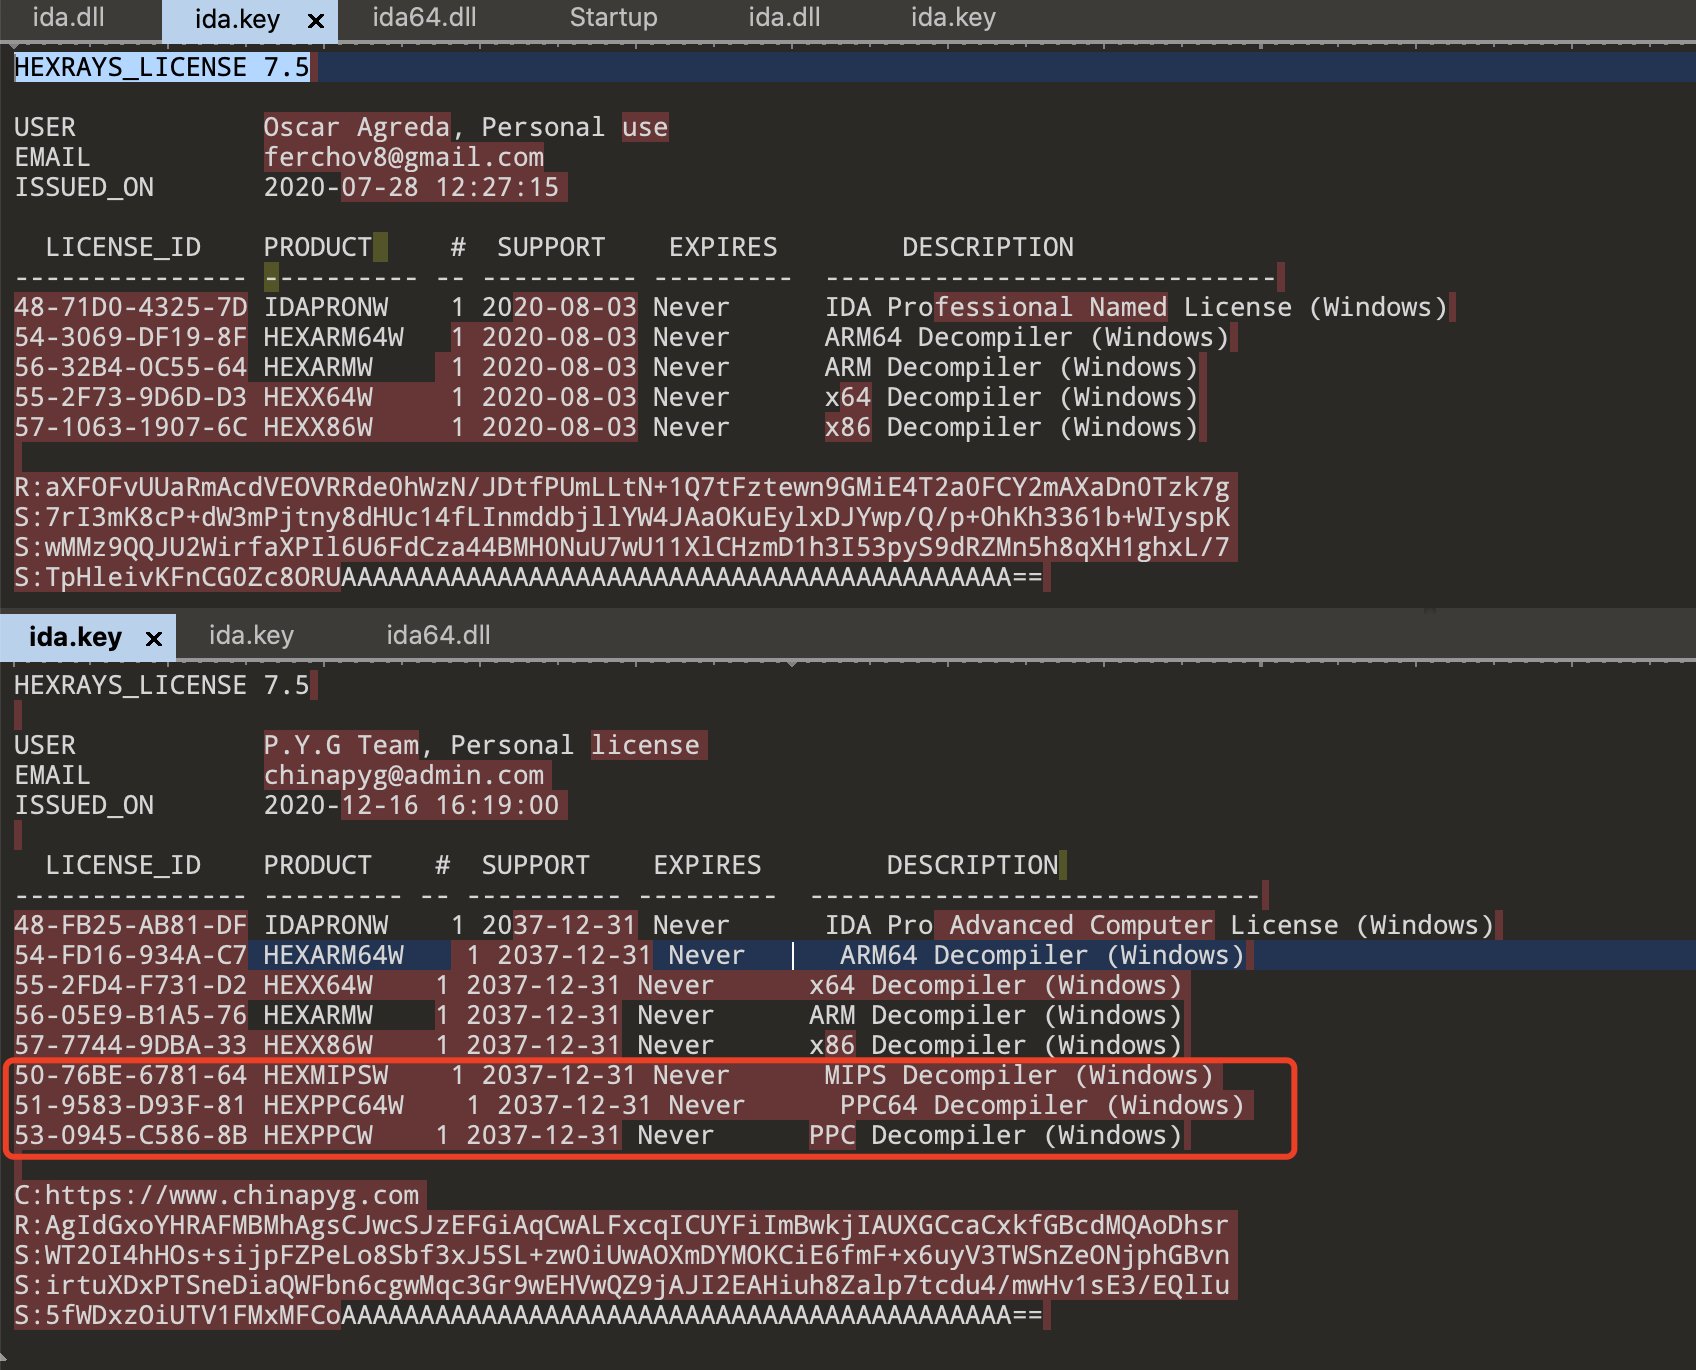Open the ida64.dll tab in the lower pane

[x=438, y=636]
